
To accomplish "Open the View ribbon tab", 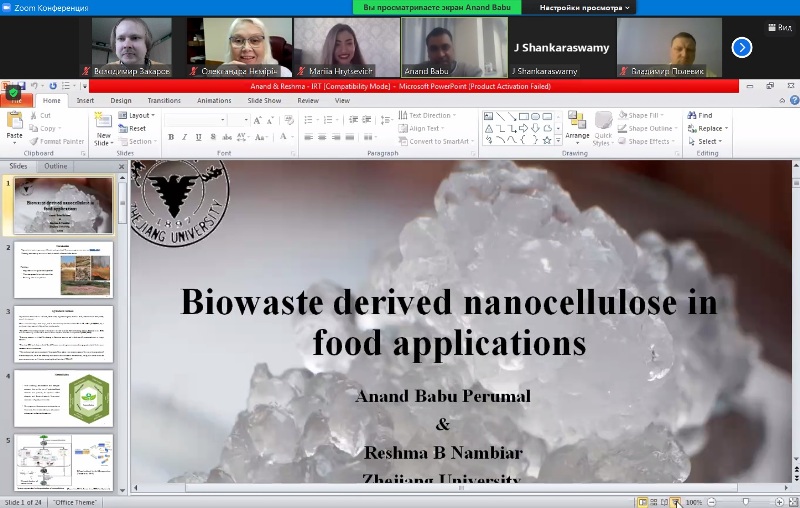I will pyautogui.click(x=342, y=100).
